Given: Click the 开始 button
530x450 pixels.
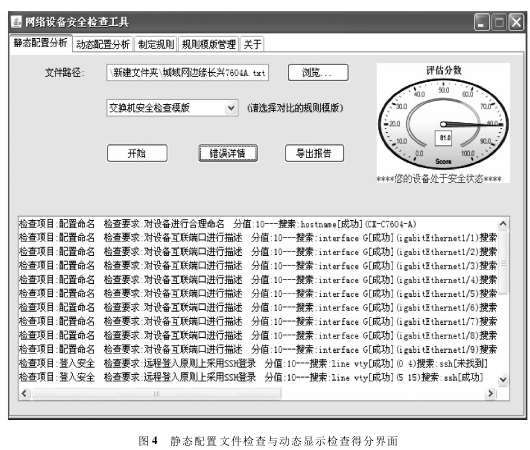Looking at the screenshot, I should [137, 153].
